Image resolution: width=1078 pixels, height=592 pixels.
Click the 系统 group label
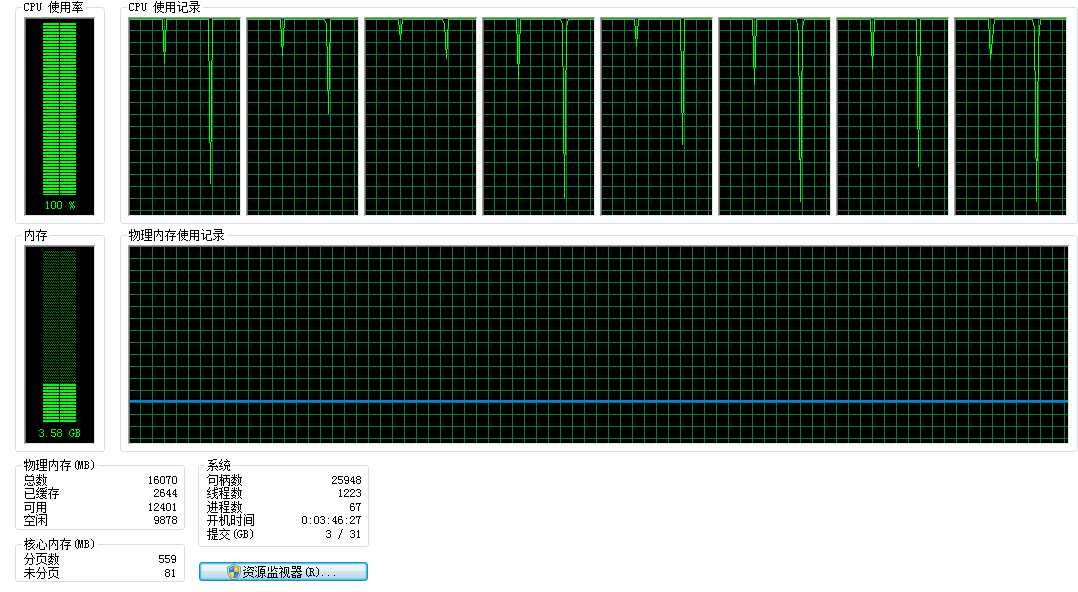point(219,465)
